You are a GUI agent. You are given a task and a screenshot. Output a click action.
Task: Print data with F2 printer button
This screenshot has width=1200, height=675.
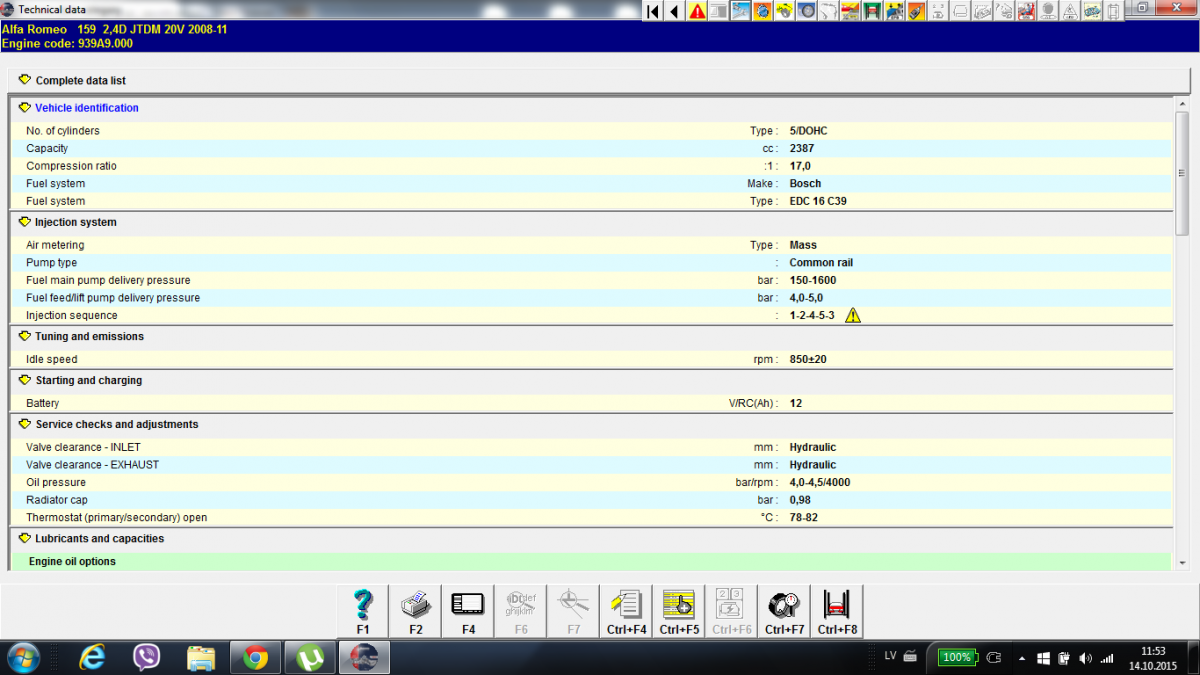point(416,612)
